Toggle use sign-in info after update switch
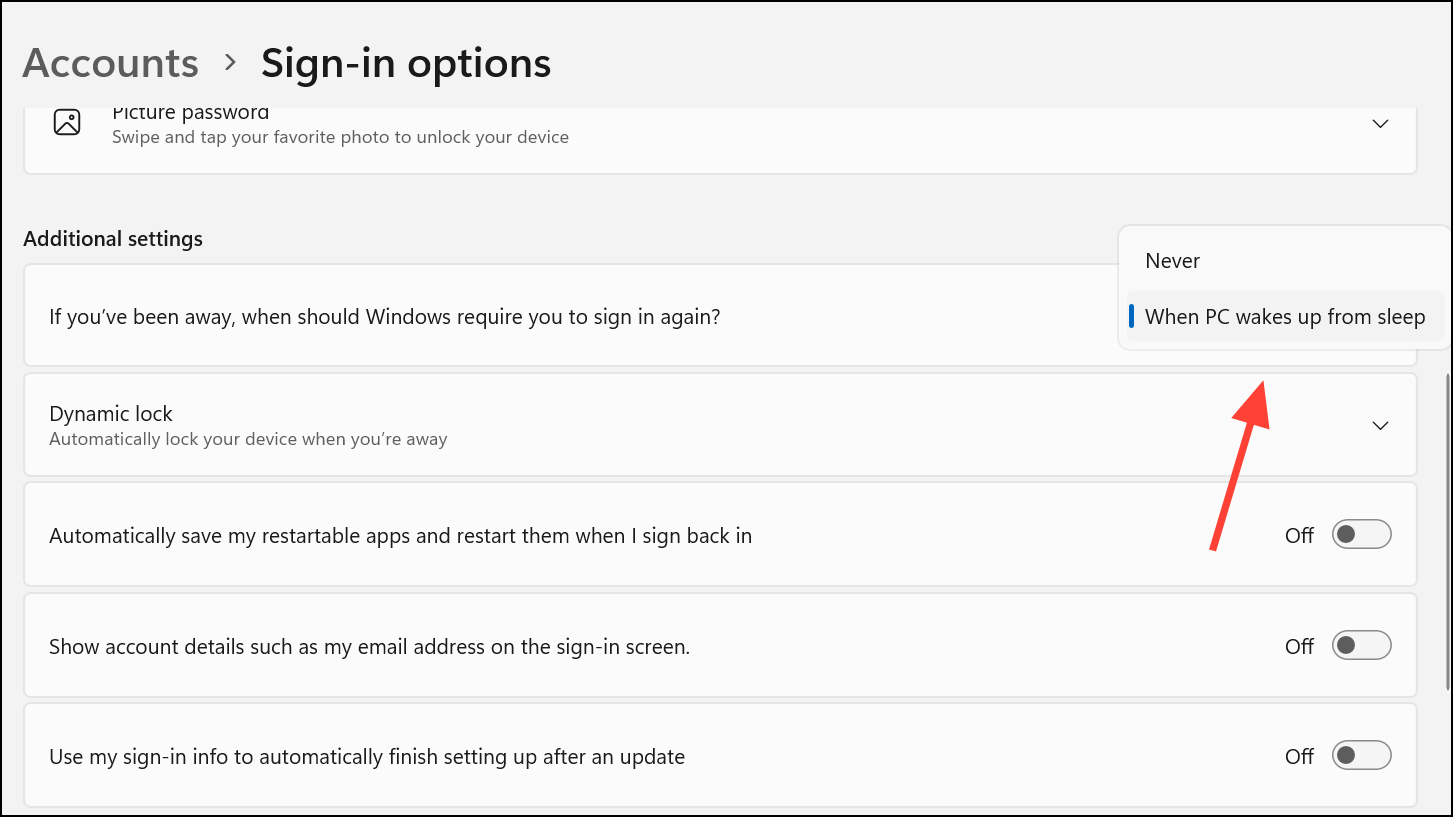Image resolution: width=1453 pixels, height=817 pixels. coord(1361,756)
